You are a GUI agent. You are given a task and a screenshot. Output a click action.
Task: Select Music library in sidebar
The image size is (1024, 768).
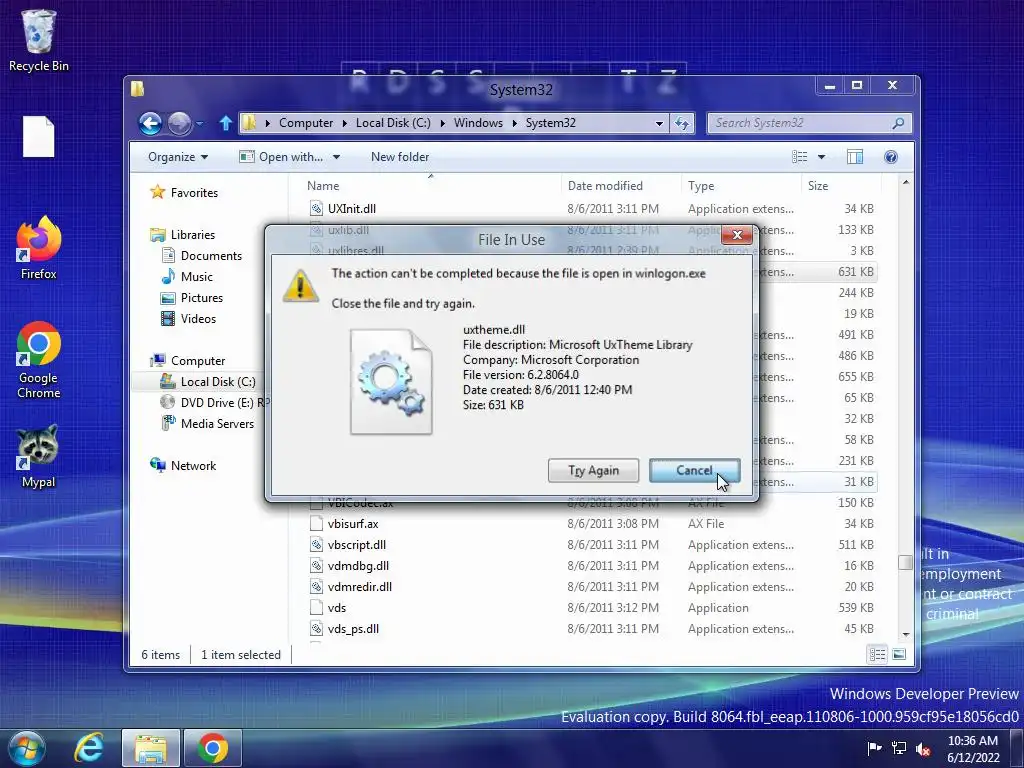tap(187, 276)
